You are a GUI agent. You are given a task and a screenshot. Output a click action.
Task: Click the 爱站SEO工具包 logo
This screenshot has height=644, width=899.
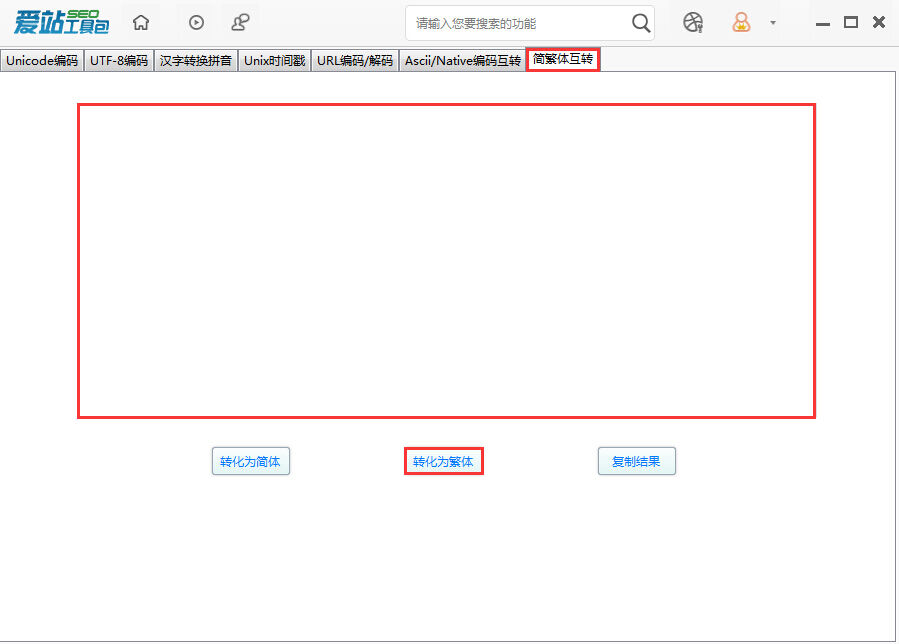point(61,22)
